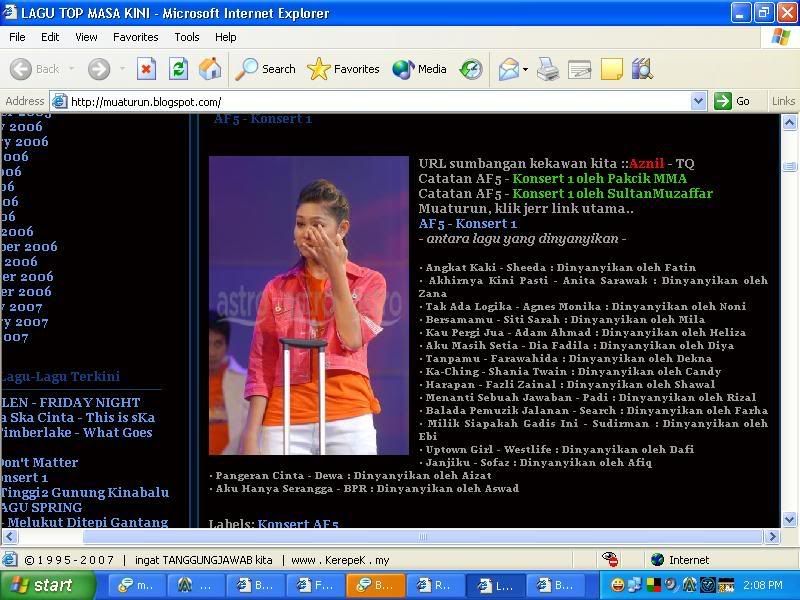Open the Forward button history dropdown arrow
This screenshot has width=800, height=600.
coord(121,69)
